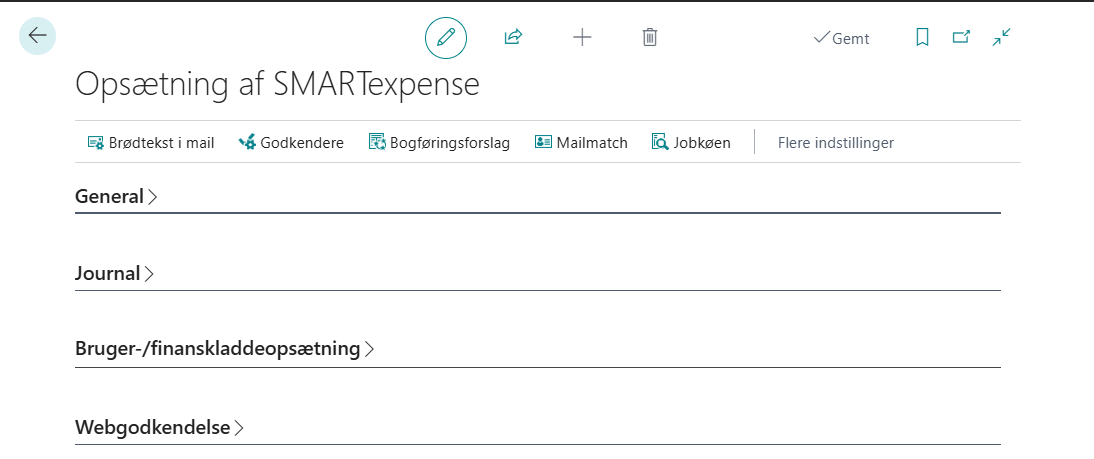Expand the Journal section

coord(108,273)
